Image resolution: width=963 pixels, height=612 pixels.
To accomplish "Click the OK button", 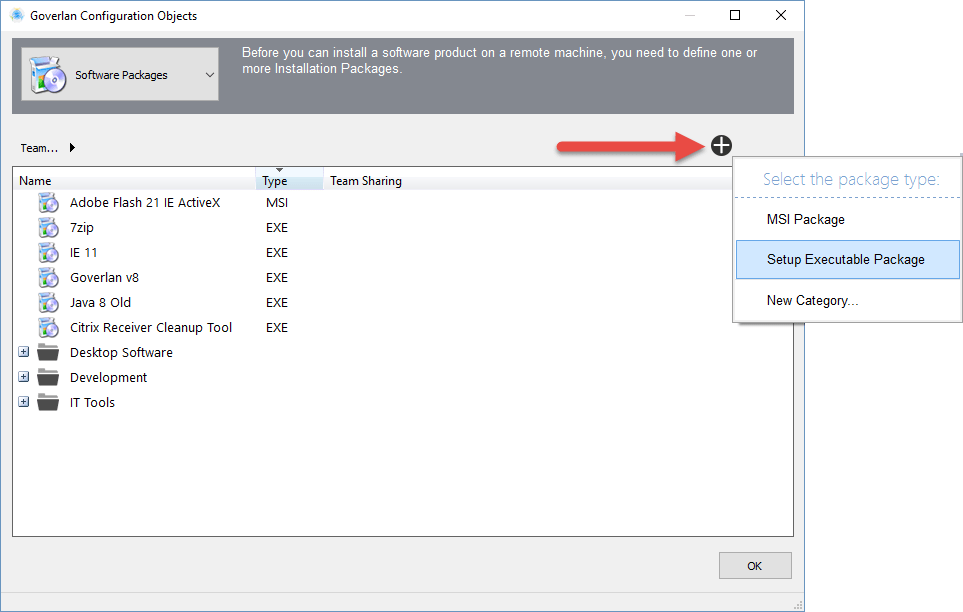I will pyautogui.click(x=755, y=565).
